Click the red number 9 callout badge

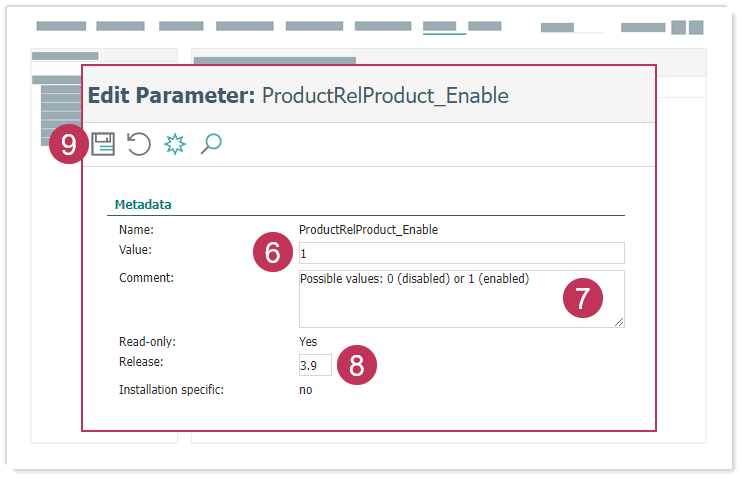[68, 145]
